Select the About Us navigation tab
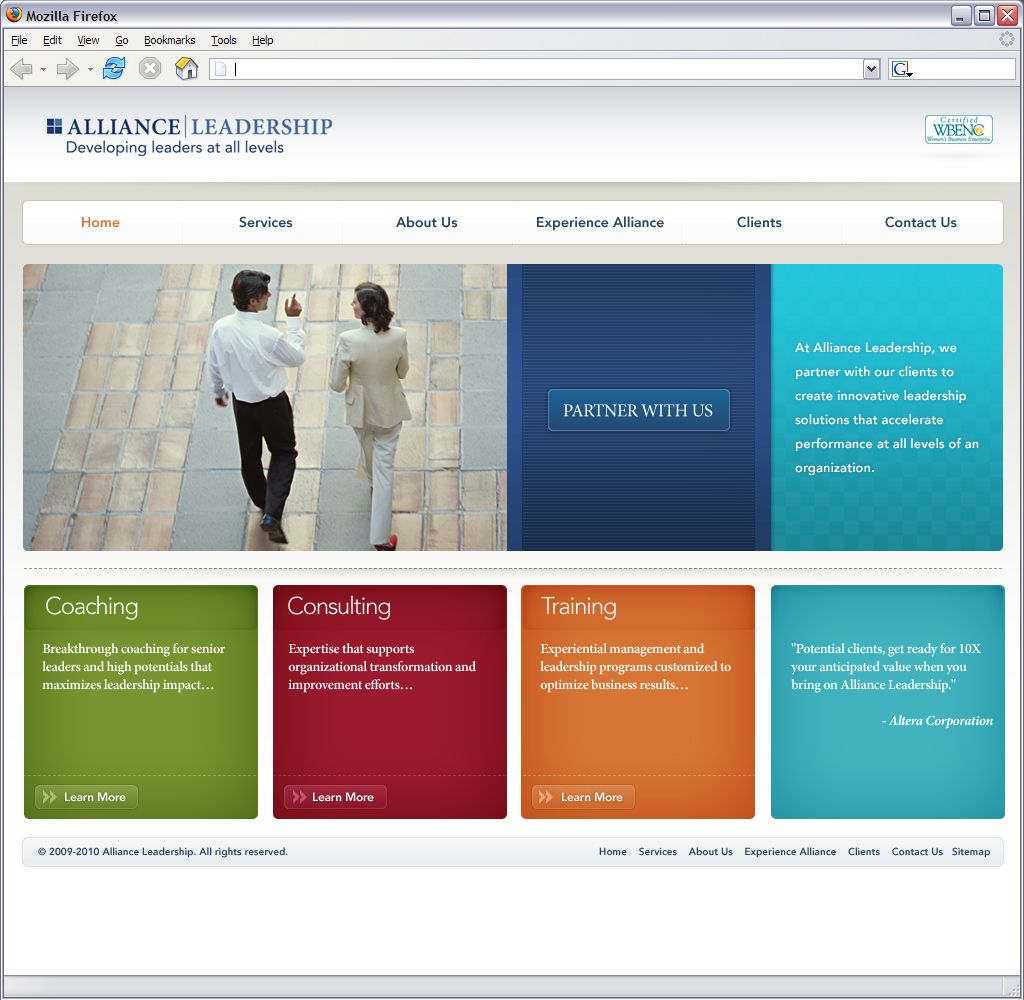 (427, 222)
